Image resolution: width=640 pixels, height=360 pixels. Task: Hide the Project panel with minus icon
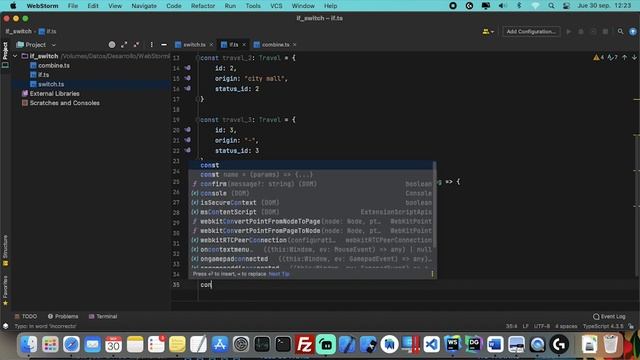coord(164,44)
